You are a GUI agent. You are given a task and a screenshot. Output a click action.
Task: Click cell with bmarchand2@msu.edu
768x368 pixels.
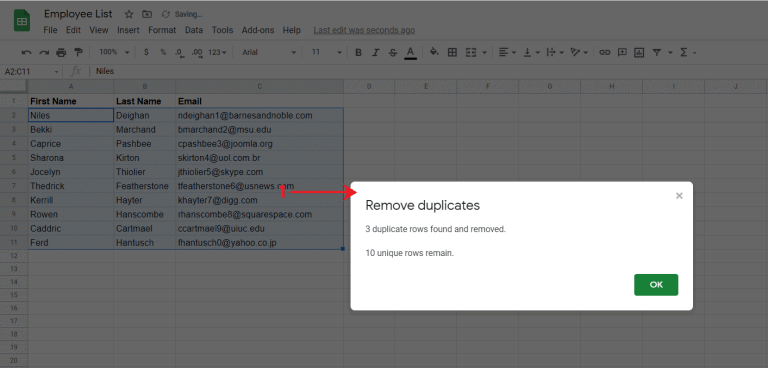tap(260, 129)
